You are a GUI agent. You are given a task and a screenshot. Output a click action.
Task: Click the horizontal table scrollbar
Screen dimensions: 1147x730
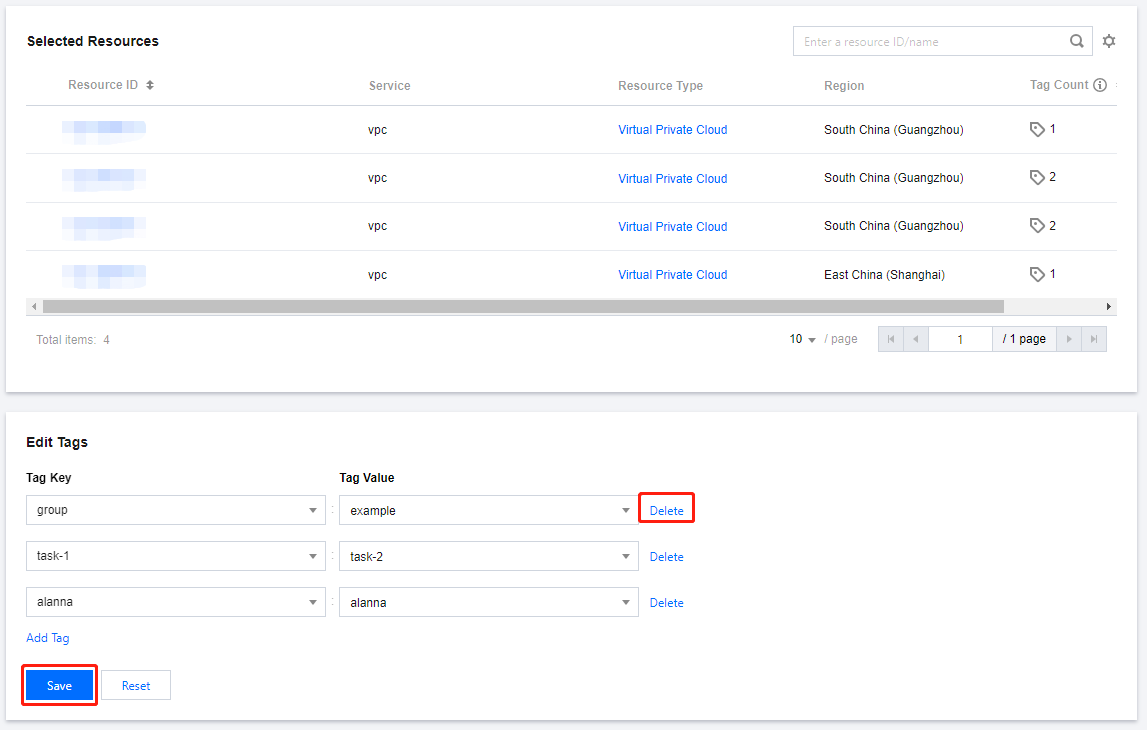click(x=522, y=306)
